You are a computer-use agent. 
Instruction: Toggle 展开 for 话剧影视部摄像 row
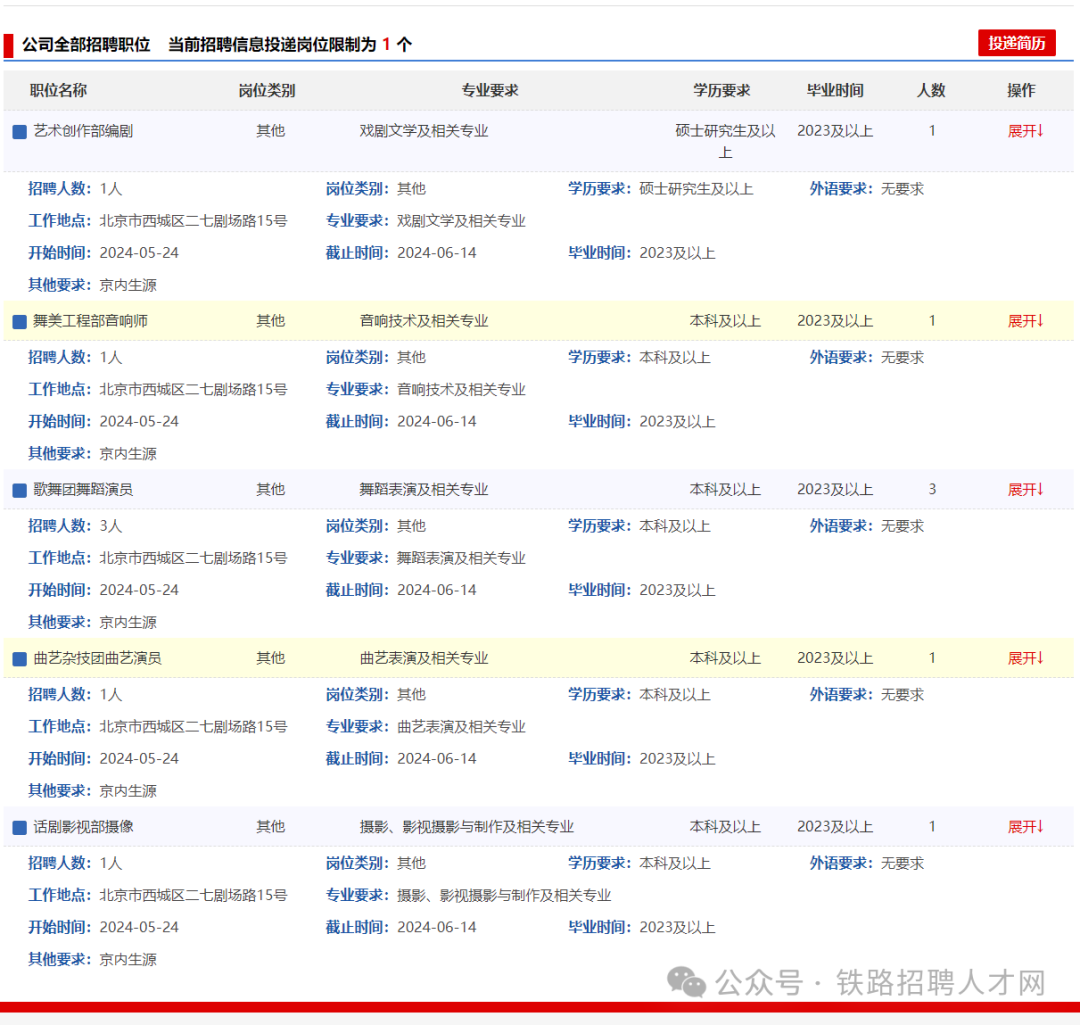click(x=1026, y=827)
